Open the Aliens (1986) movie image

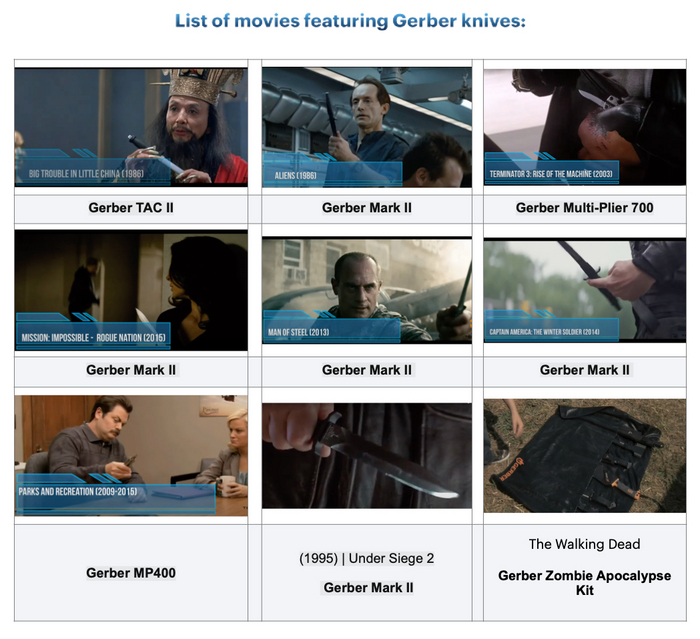pos(367,127)
